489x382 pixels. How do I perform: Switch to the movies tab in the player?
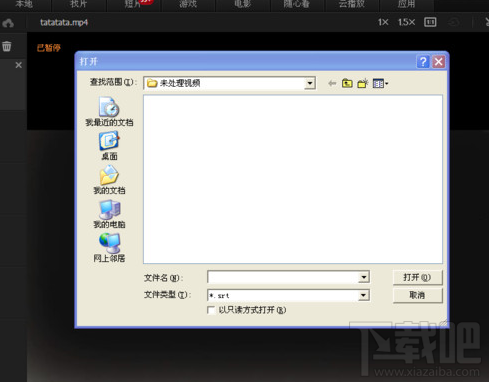click(x=243, y=4)
